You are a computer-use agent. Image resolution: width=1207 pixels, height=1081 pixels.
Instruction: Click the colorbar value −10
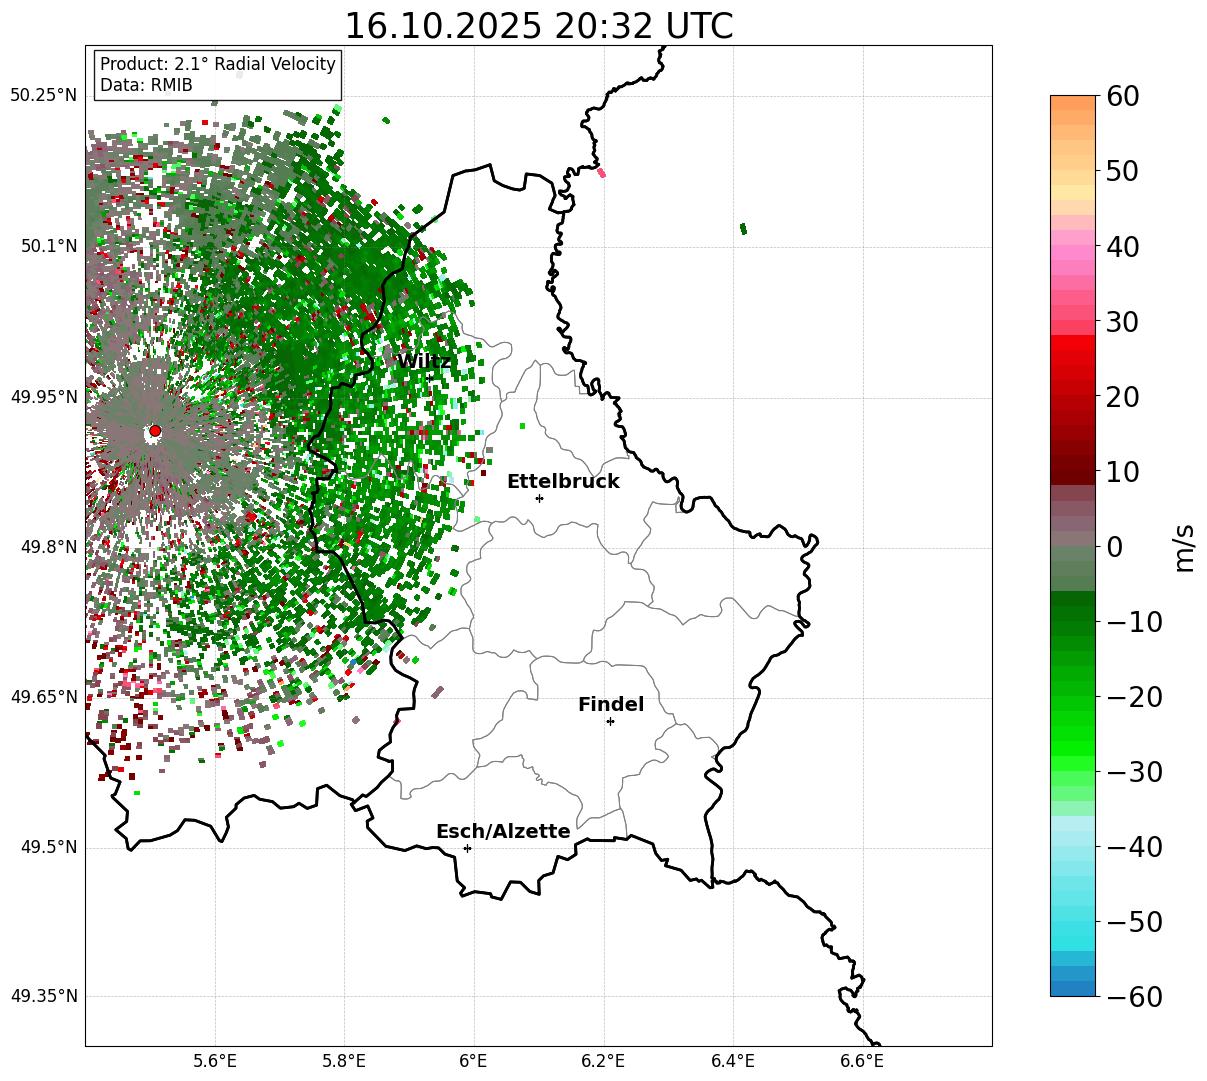(1134, 621)
